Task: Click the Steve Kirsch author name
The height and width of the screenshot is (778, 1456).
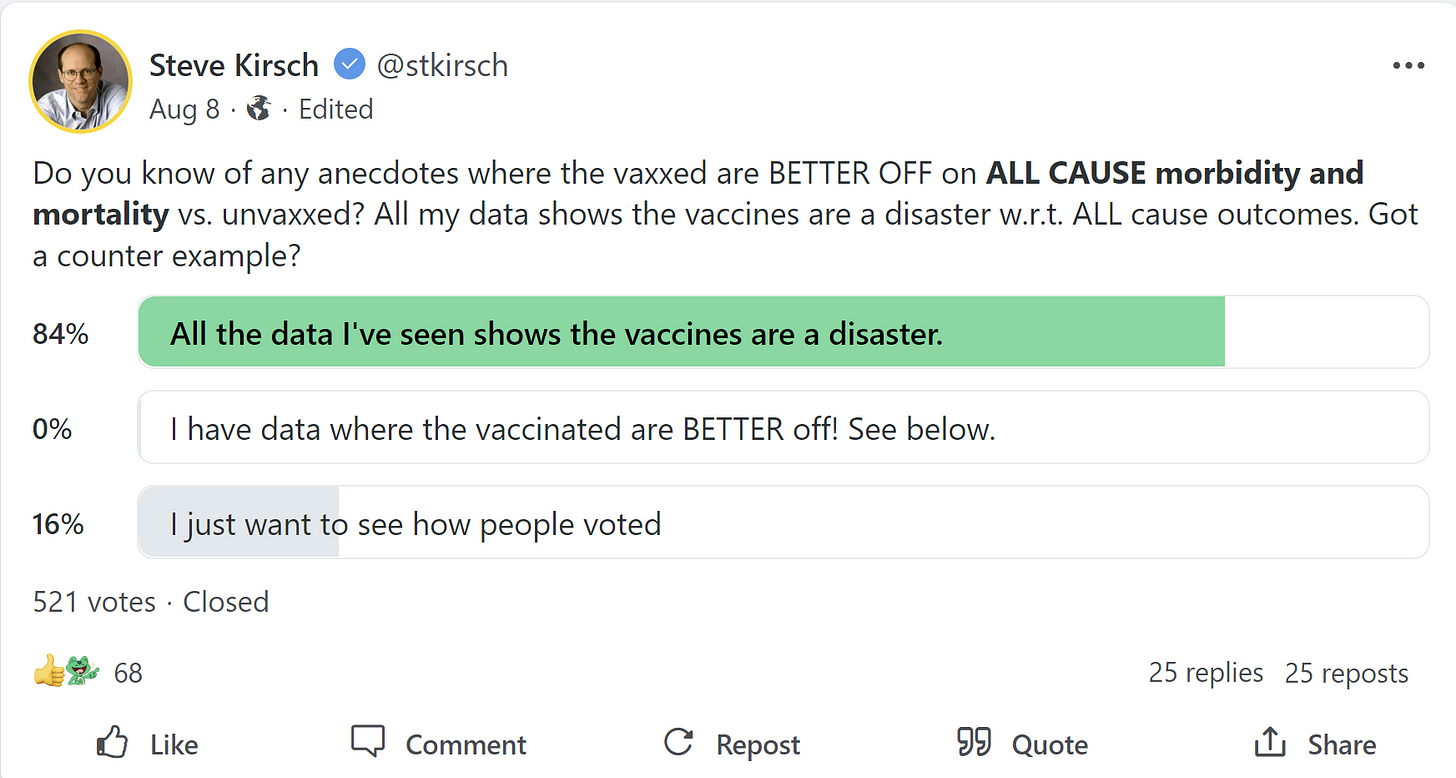Action: tap(234, 66)
